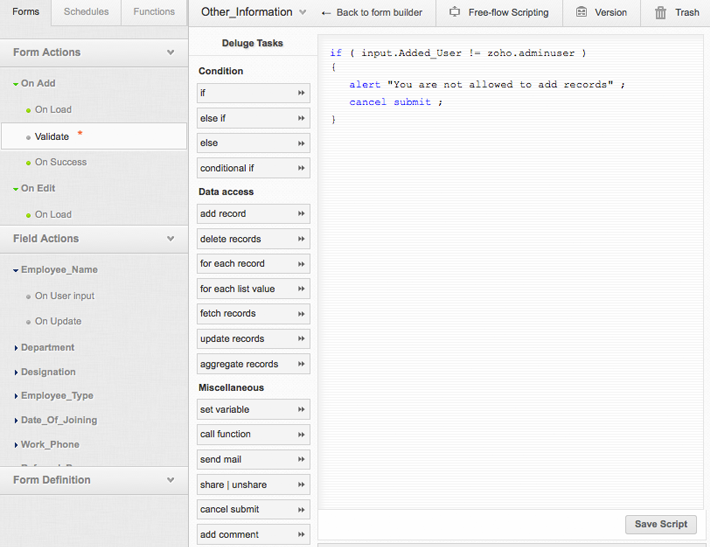Insert an 'else if' condition task
710x547 pixels.
[253, 118]
